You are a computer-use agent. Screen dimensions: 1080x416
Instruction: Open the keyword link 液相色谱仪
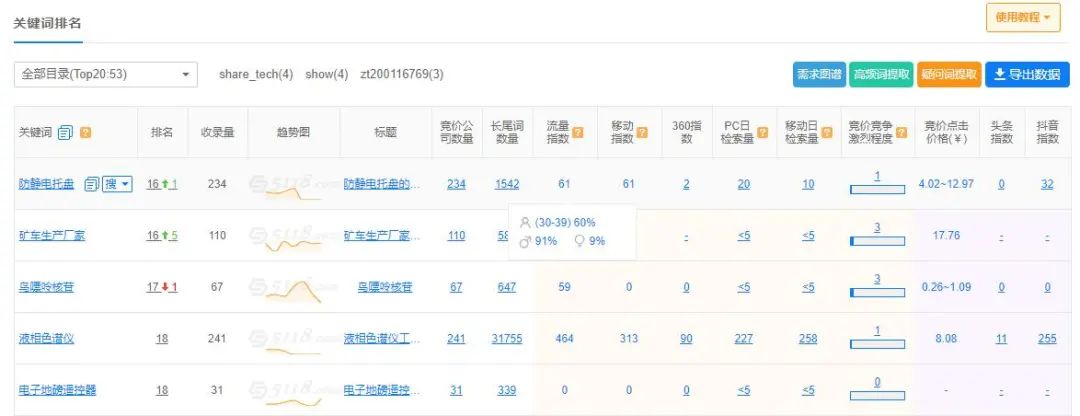pyautogui.click(x=46, y=339)
